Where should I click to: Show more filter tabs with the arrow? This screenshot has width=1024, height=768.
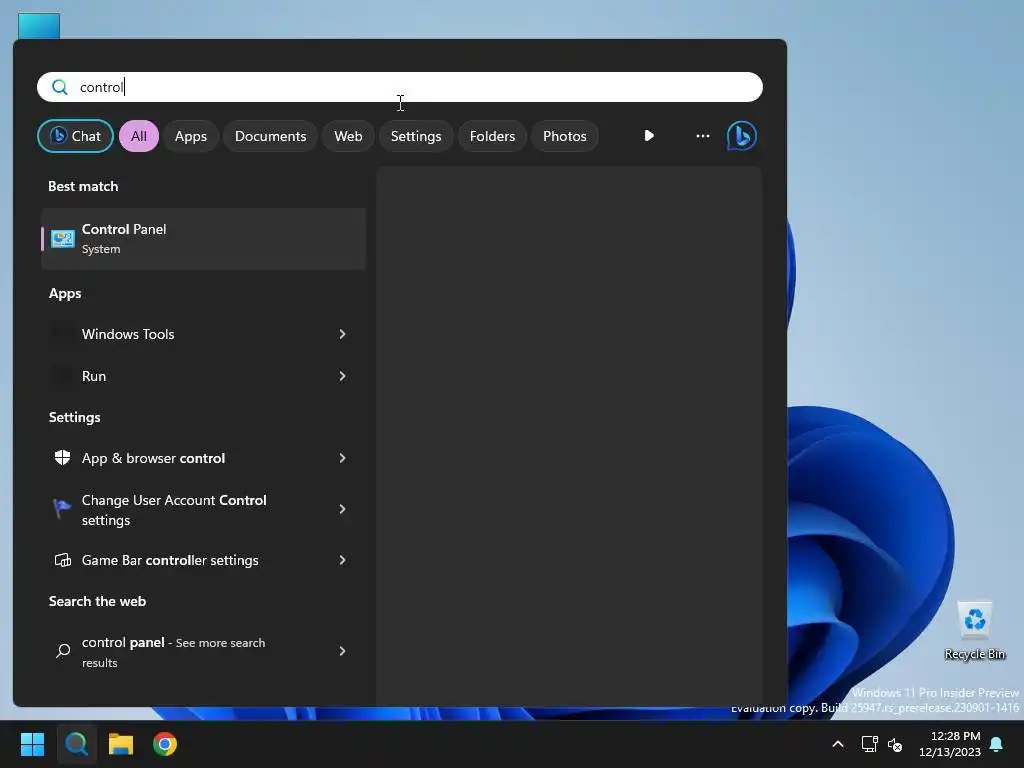648,136
